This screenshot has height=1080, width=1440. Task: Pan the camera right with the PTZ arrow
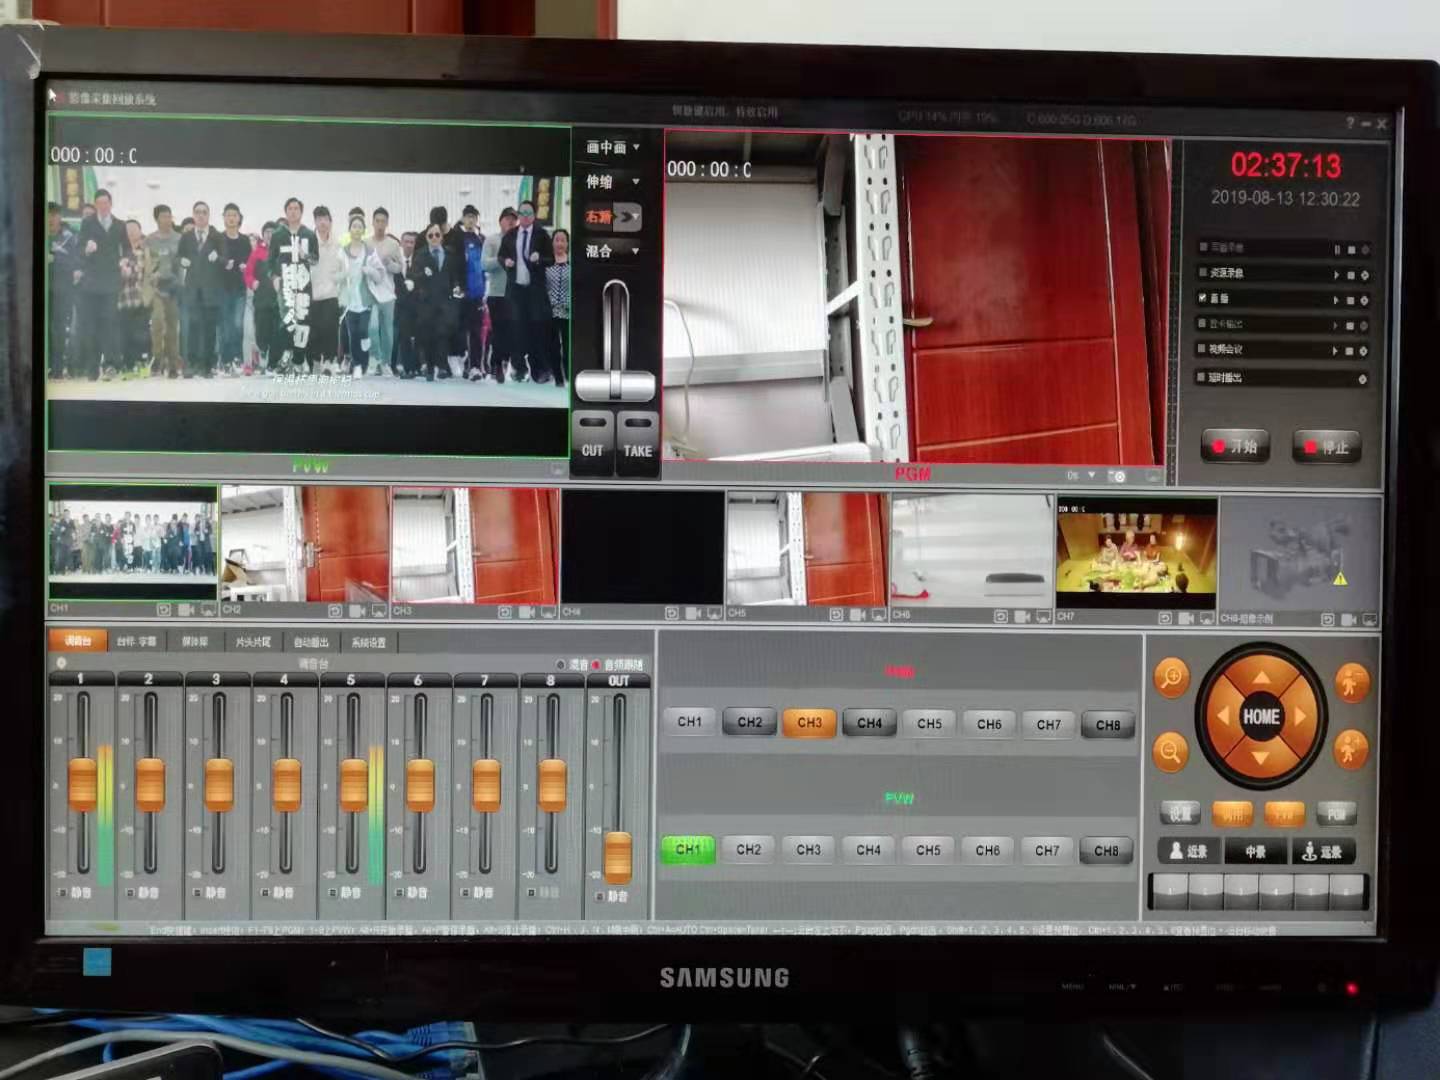1300,717
